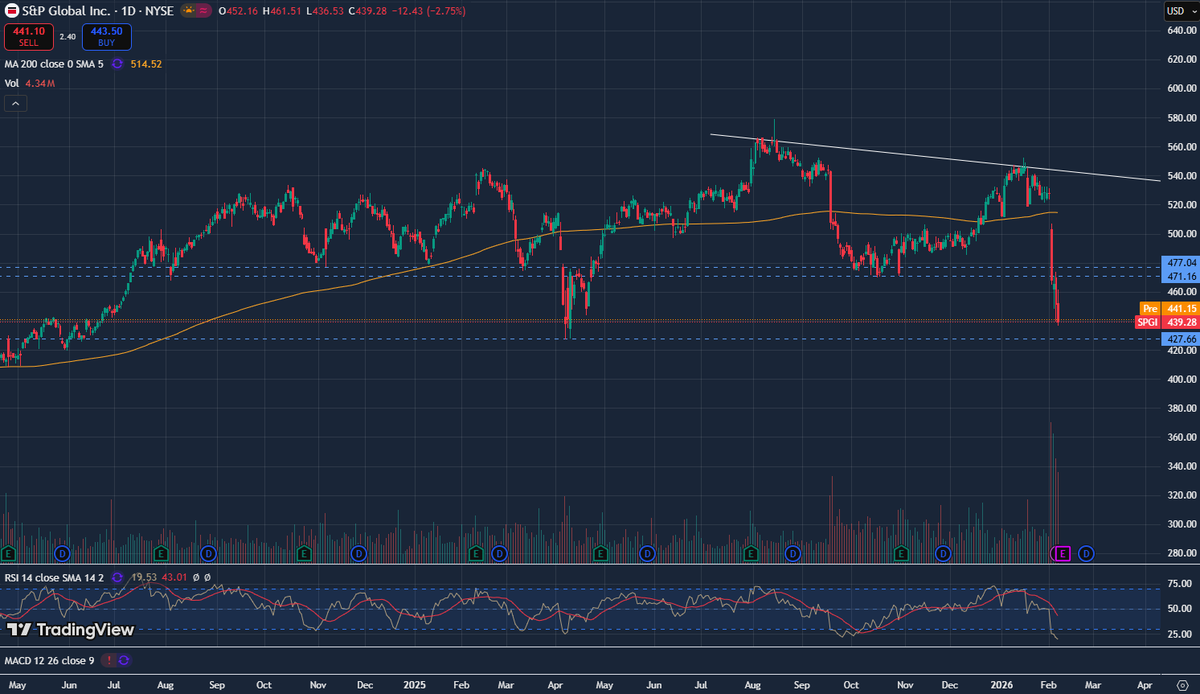The width and height of the screenshot is (1200, 694).
Task: Click the dividend D marker right of purple E
Action: pyautogui.click(x=1086, y=553)
